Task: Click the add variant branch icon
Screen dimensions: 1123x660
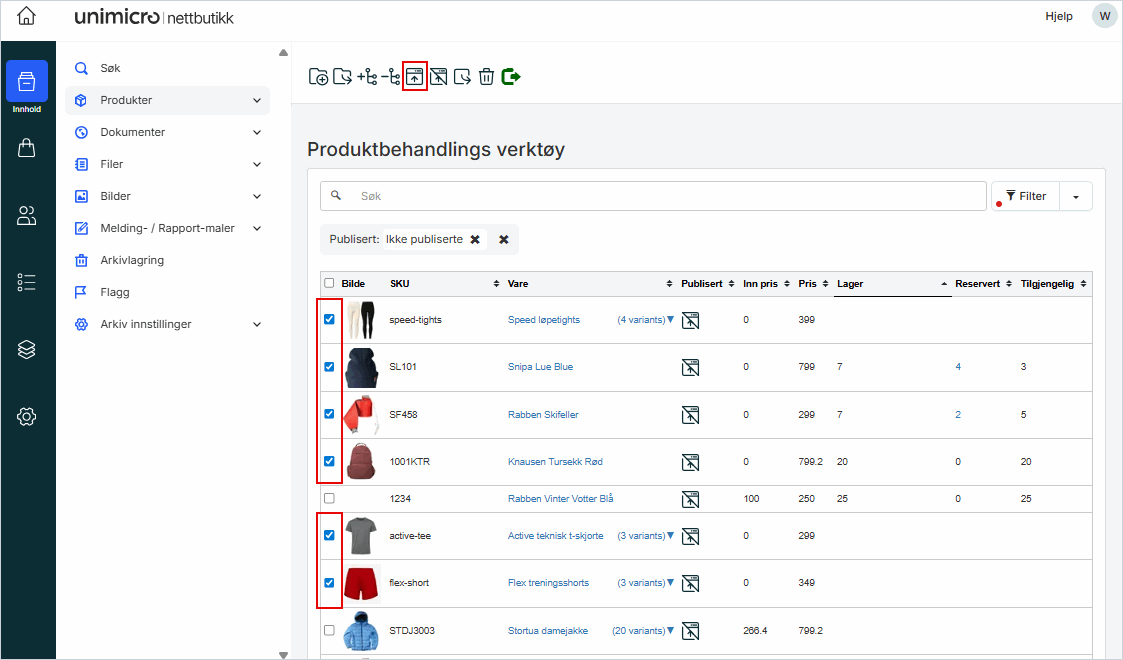Action: pyautogui.click(x=367, y=76)
